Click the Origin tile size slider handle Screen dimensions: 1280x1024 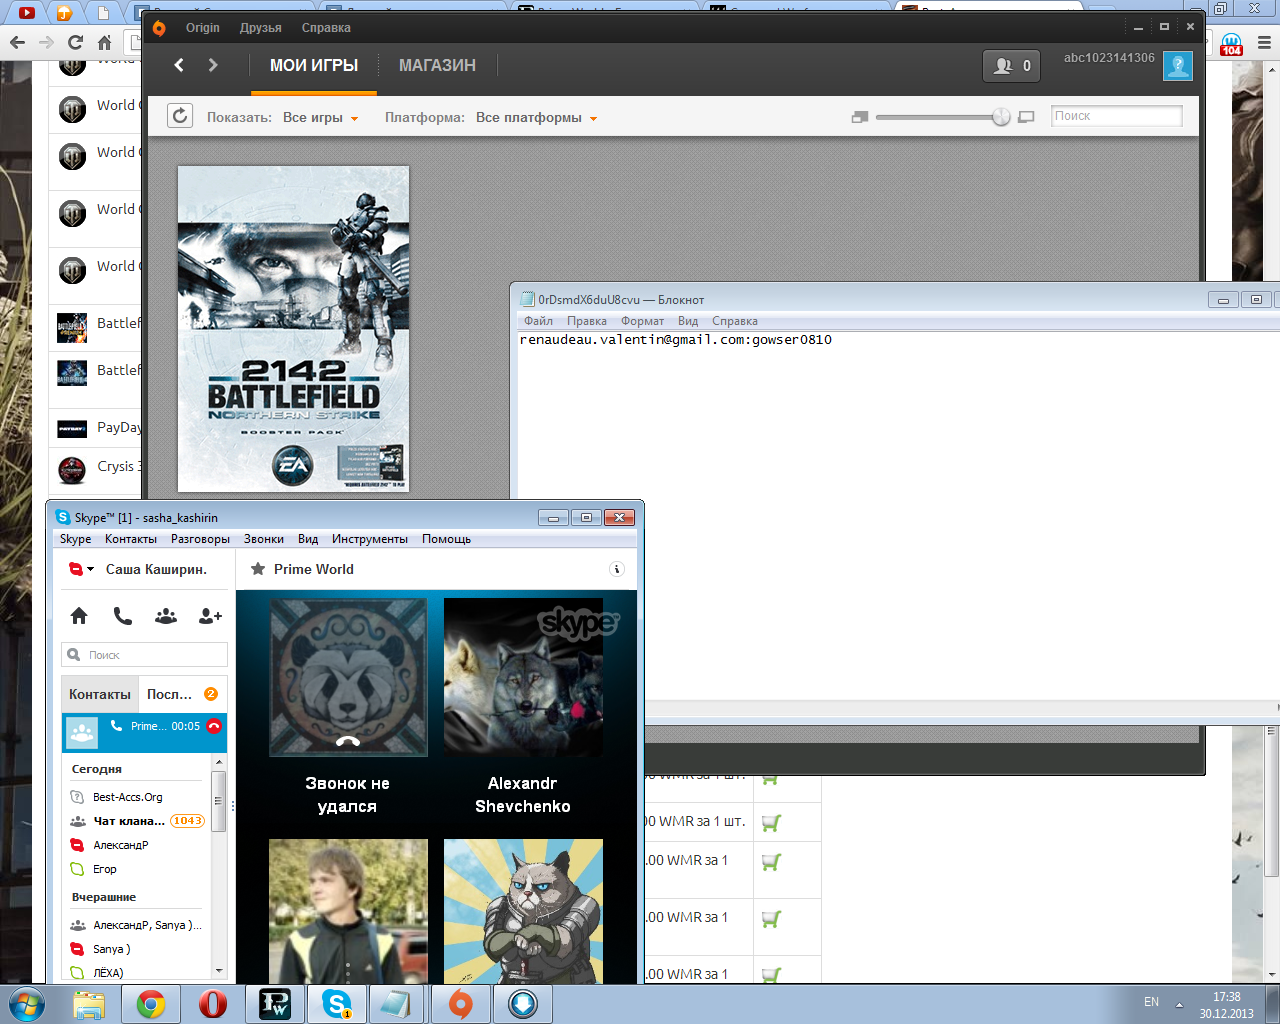pos(1001,117)
